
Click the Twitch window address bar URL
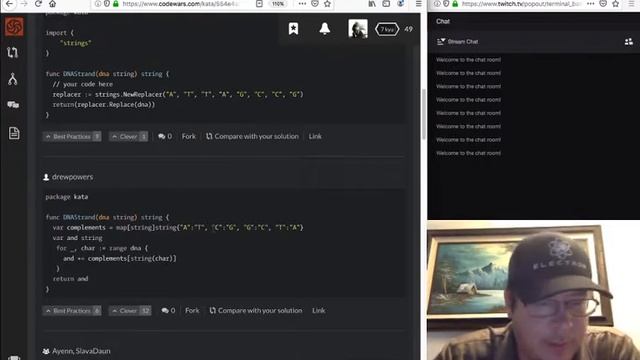click(522, 4)
